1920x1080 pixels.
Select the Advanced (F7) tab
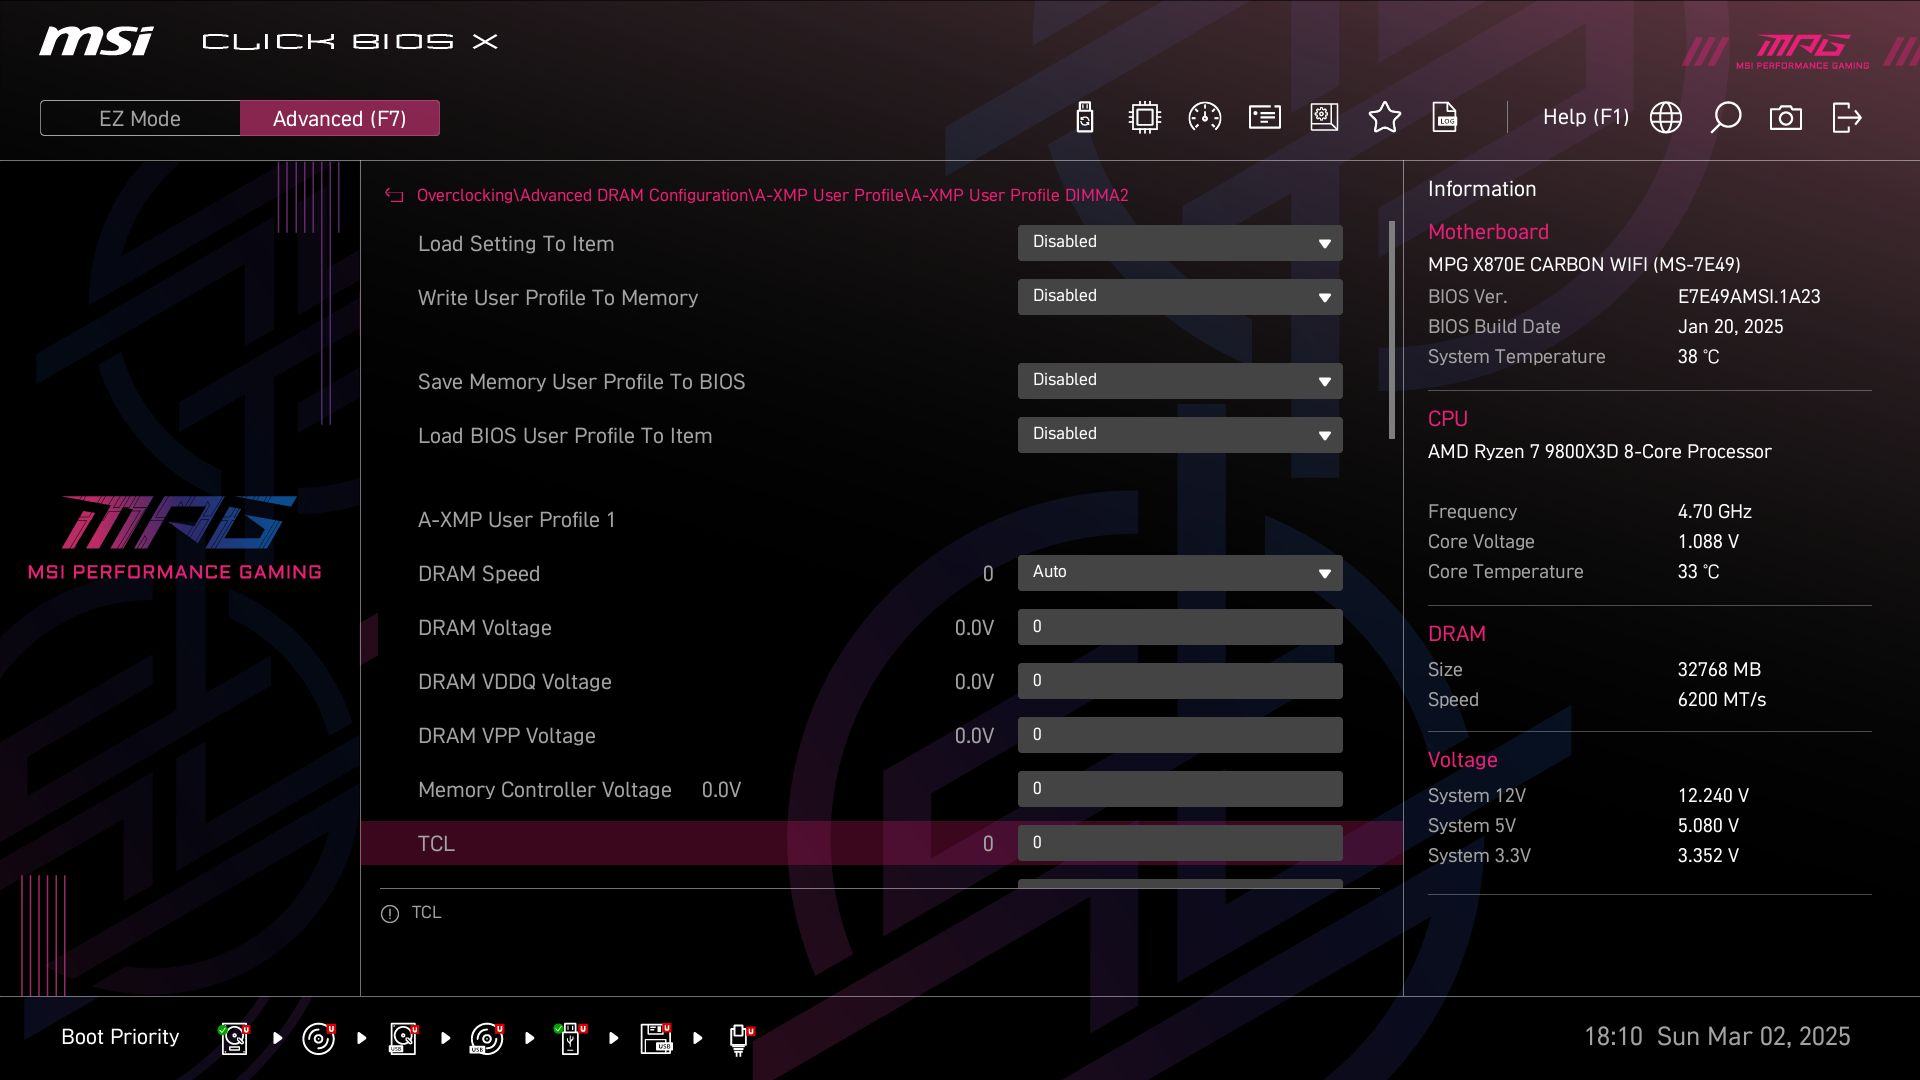[339, 118]
